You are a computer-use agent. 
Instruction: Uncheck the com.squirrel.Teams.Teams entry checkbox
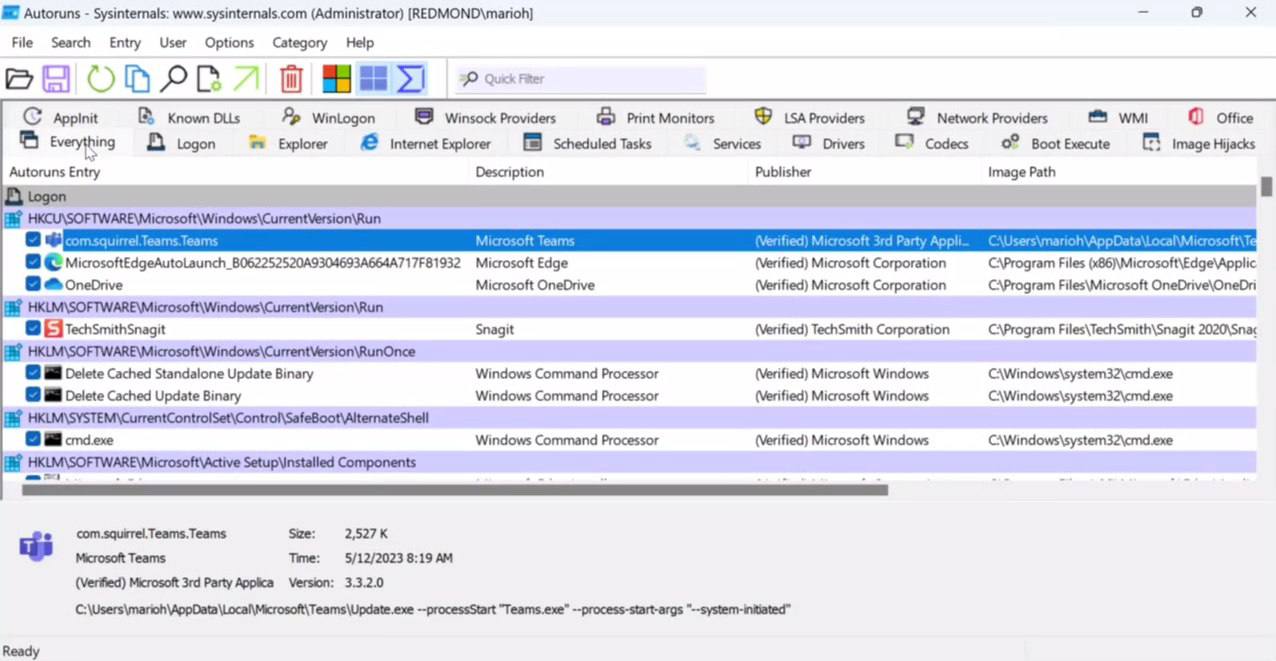[x=33, y=240]
